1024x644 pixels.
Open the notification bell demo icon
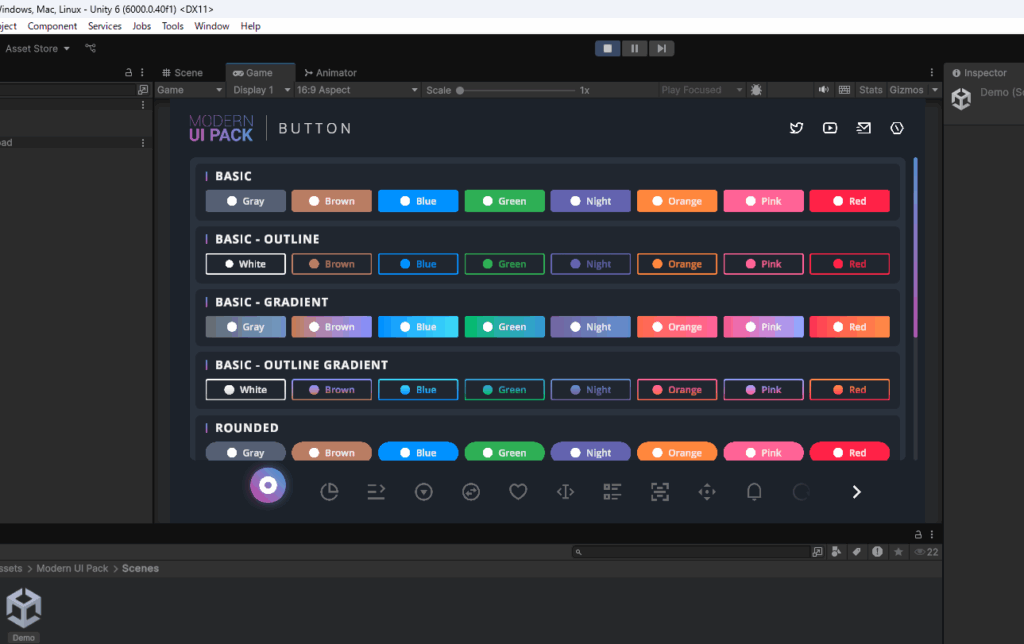tap(754, 492)
